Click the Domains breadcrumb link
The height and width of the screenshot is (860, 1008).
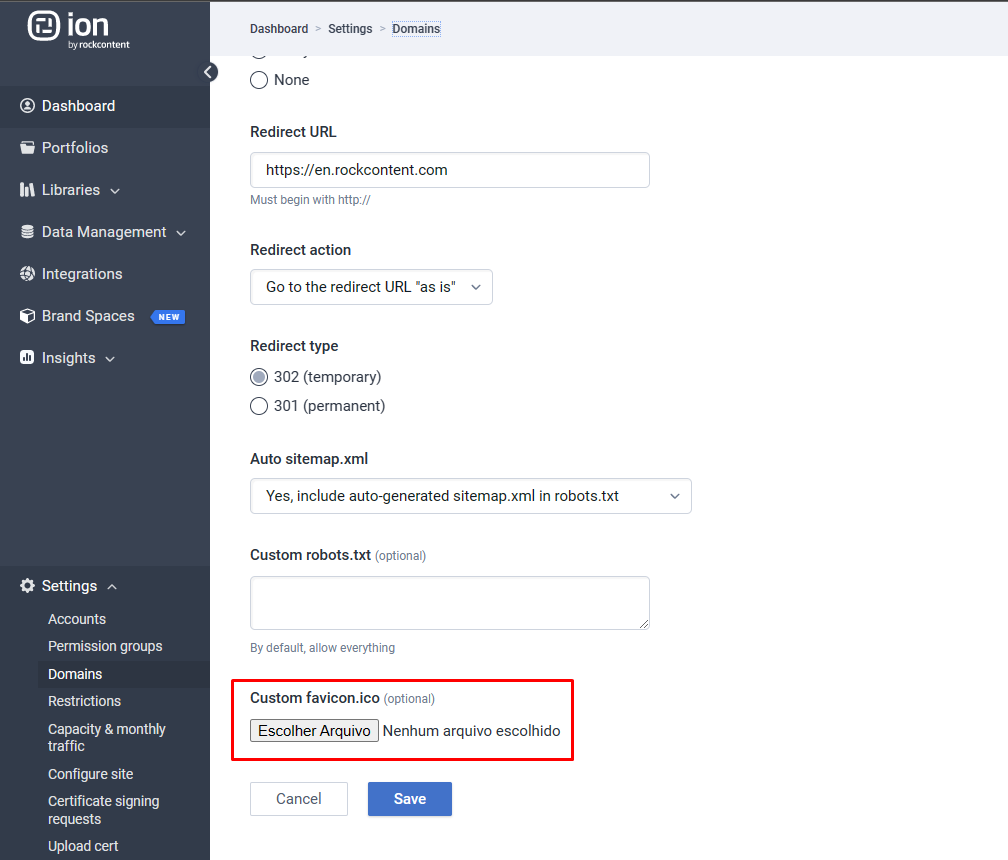(416, 29)
